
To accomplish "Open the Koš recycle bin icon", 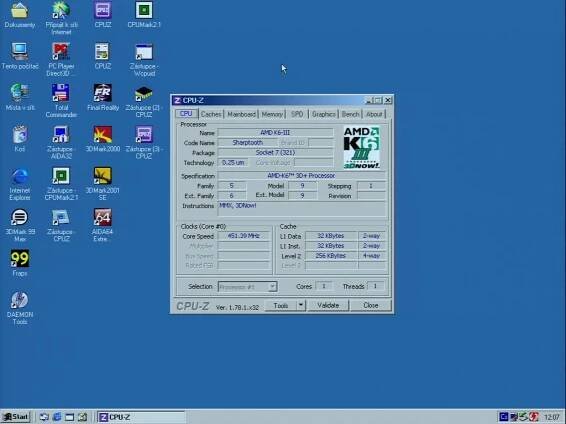I will coord(19,135).
